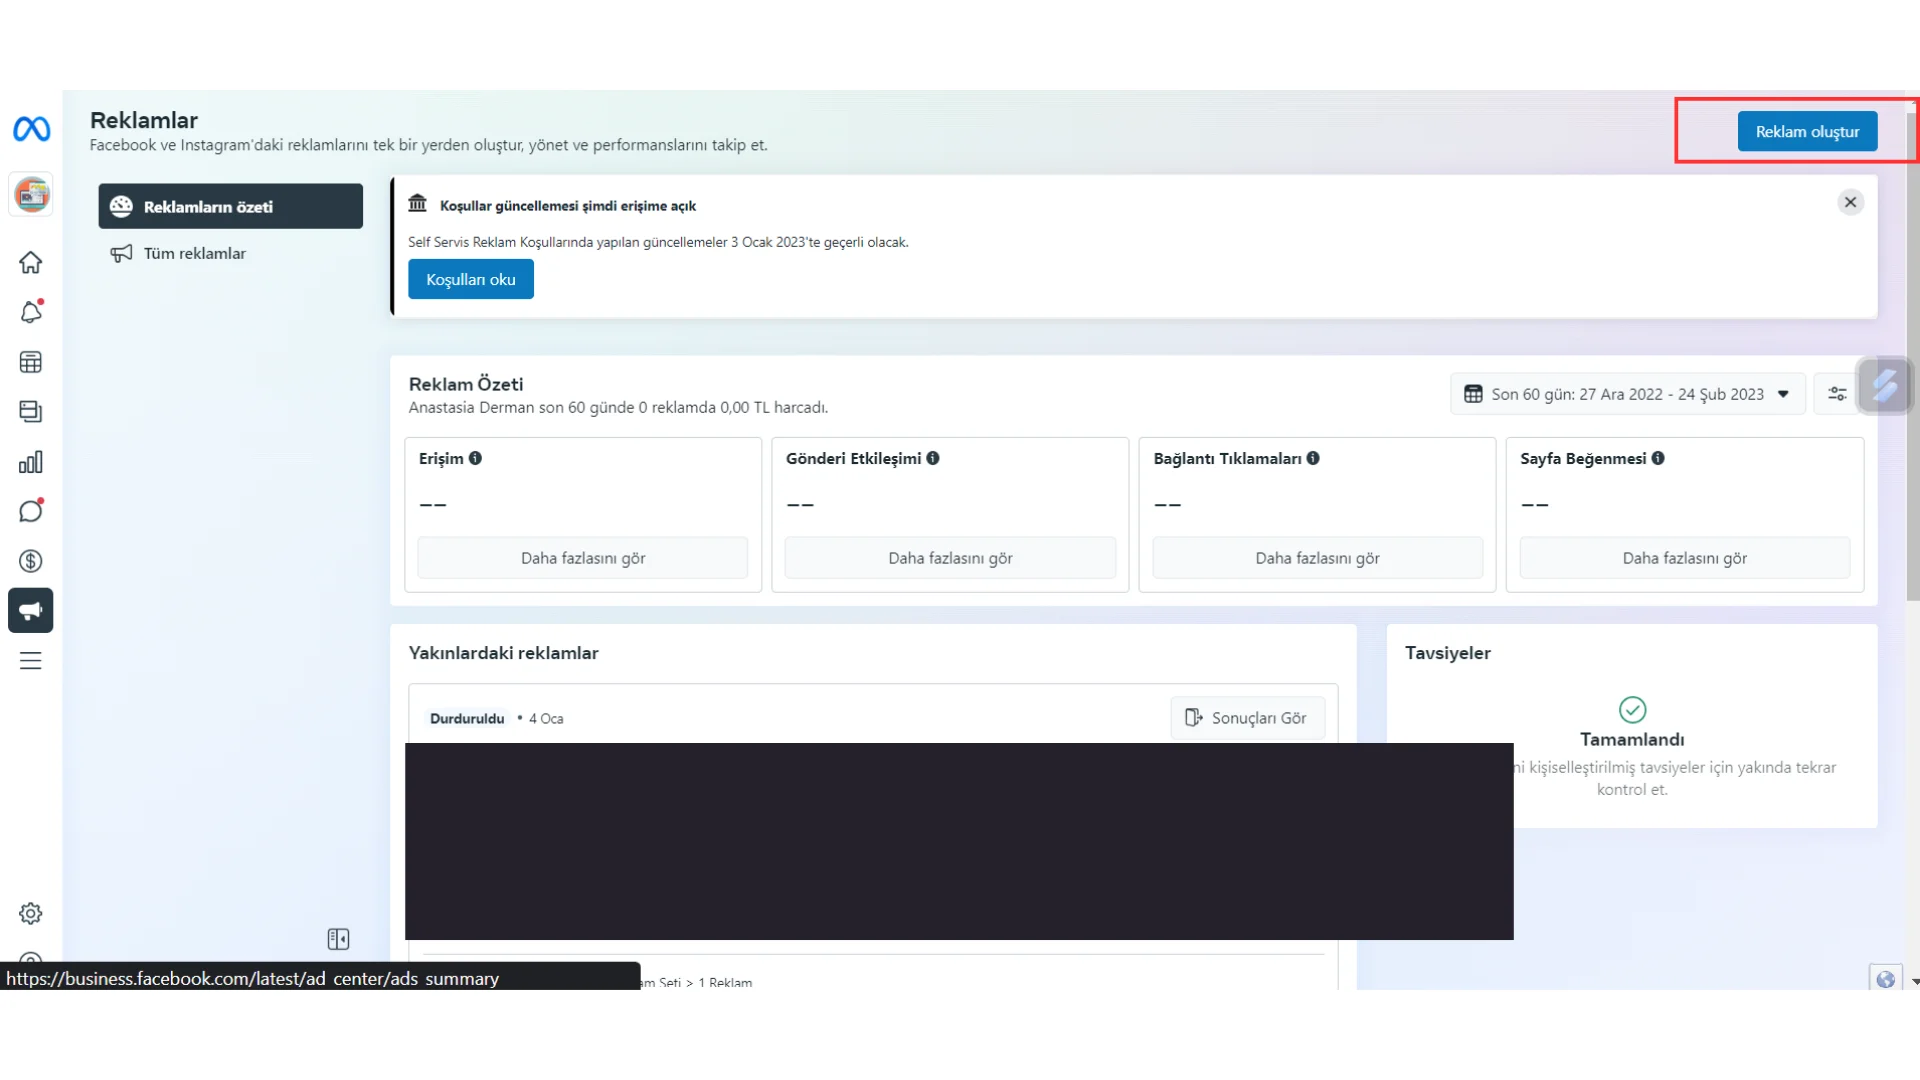Open the page profile picture switcher
Screen dimensions: 1920x1080
(31, 194)
